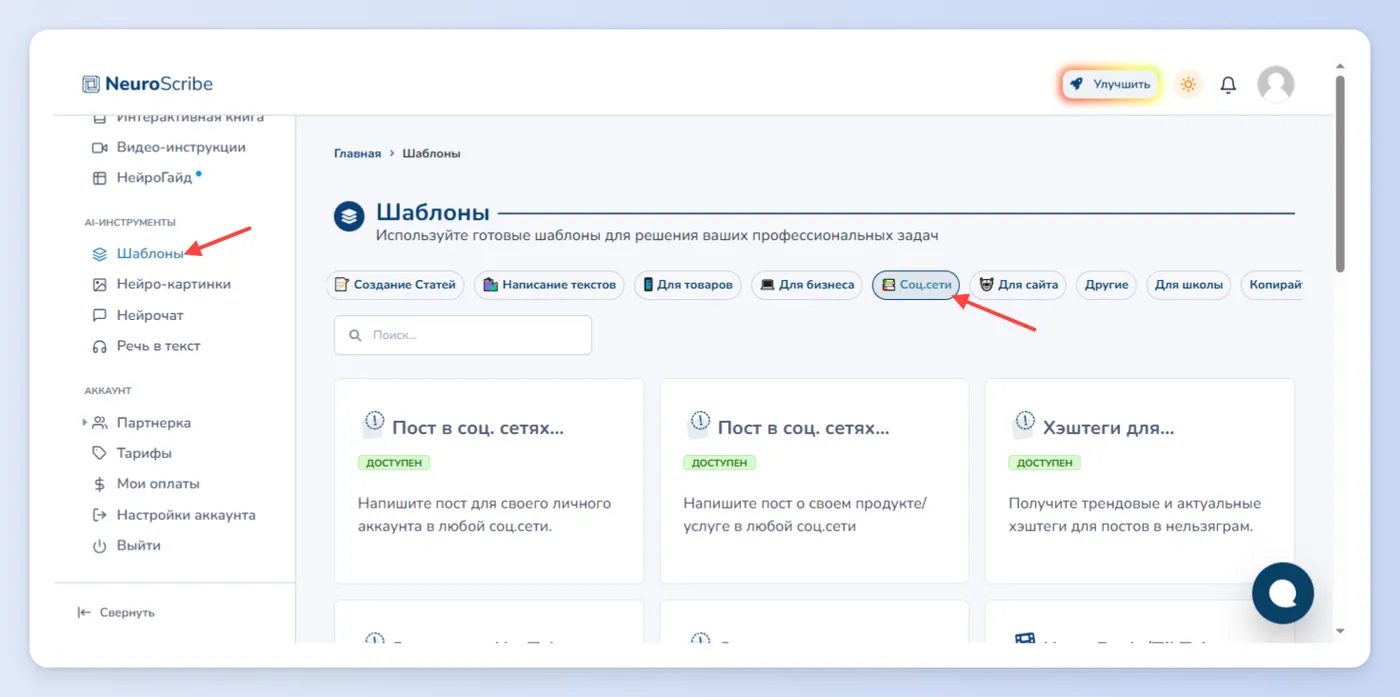The width and height of the screenshot is (1400, 697).
Task: Expand the Партнерка section arrow
Action: pyautogui.click(x=85, y=423)
